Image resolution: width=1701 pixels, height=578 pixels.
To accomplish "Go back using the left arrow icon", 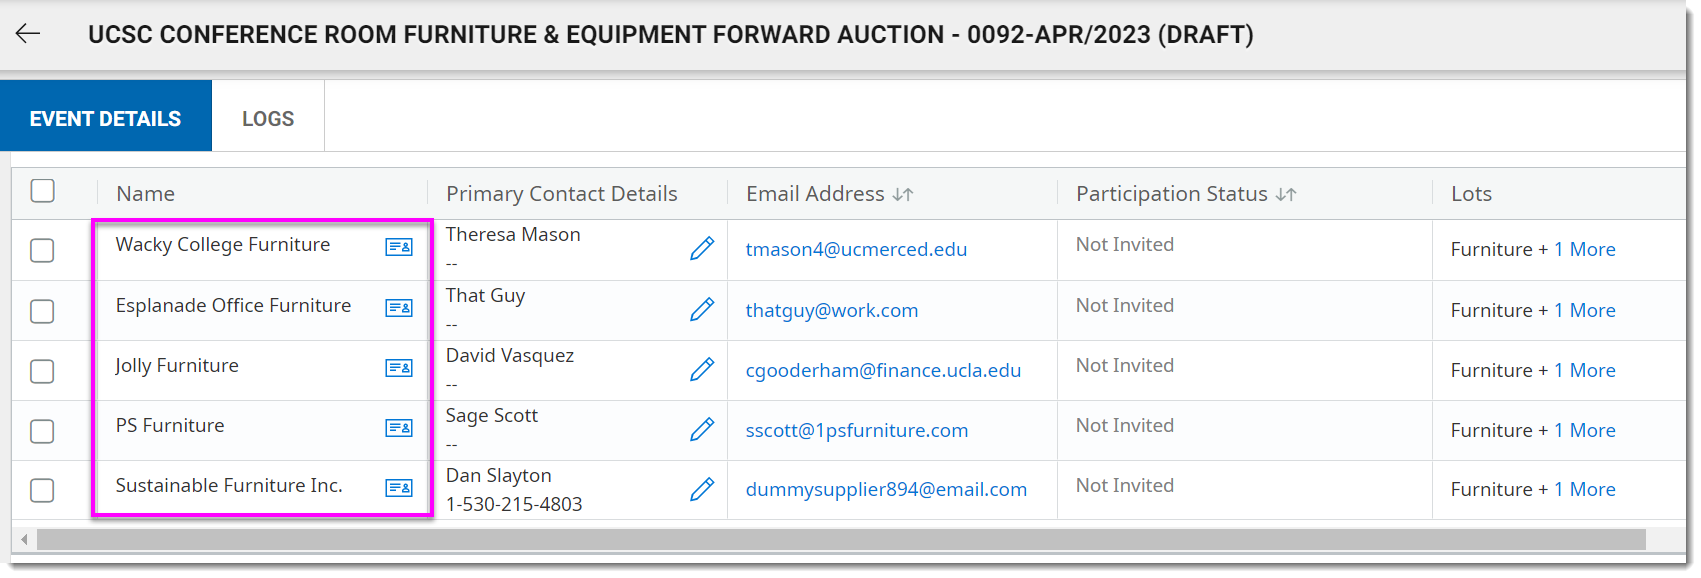I will [28, 34].
